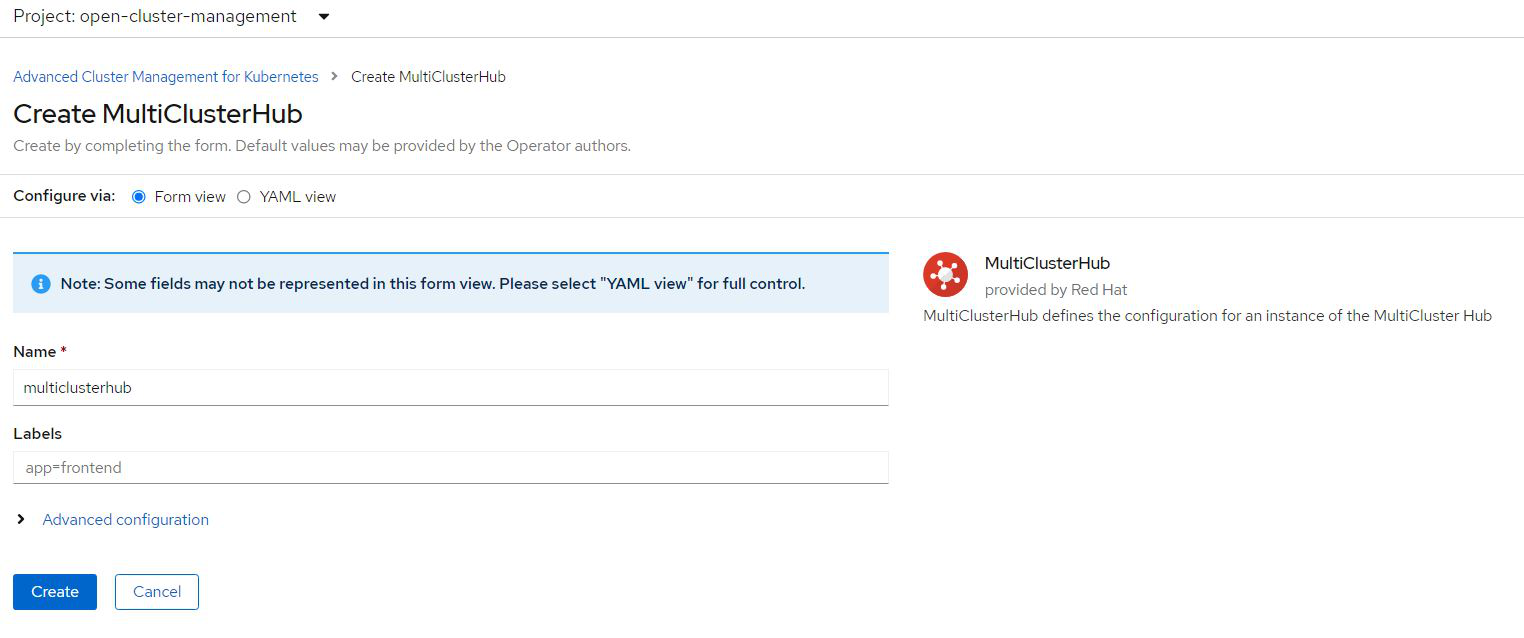Click the Create MultiClusterHub breadcrumb text
The width and height of the screenshot is (1524, 638).
point(428,77)
